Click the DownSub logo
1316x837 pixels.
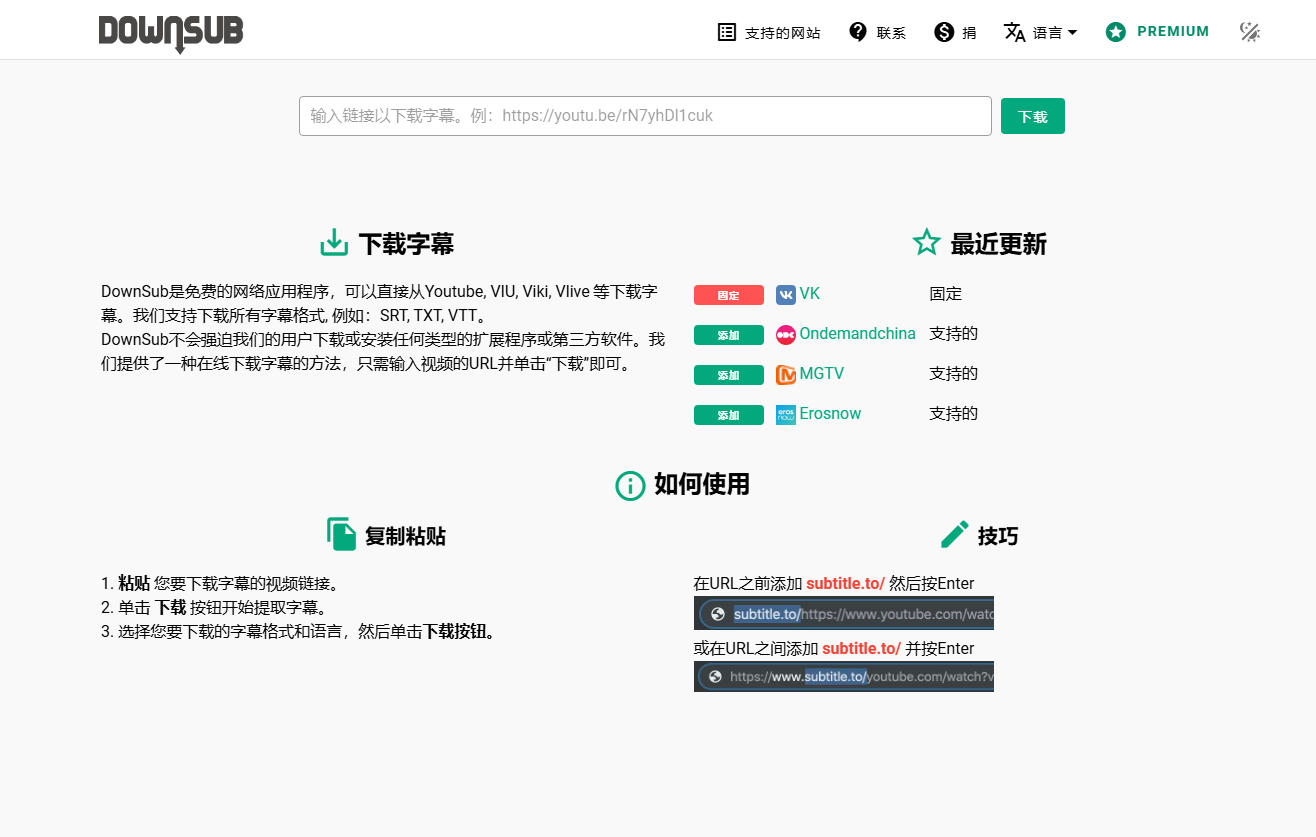click(x=171, y=32)
